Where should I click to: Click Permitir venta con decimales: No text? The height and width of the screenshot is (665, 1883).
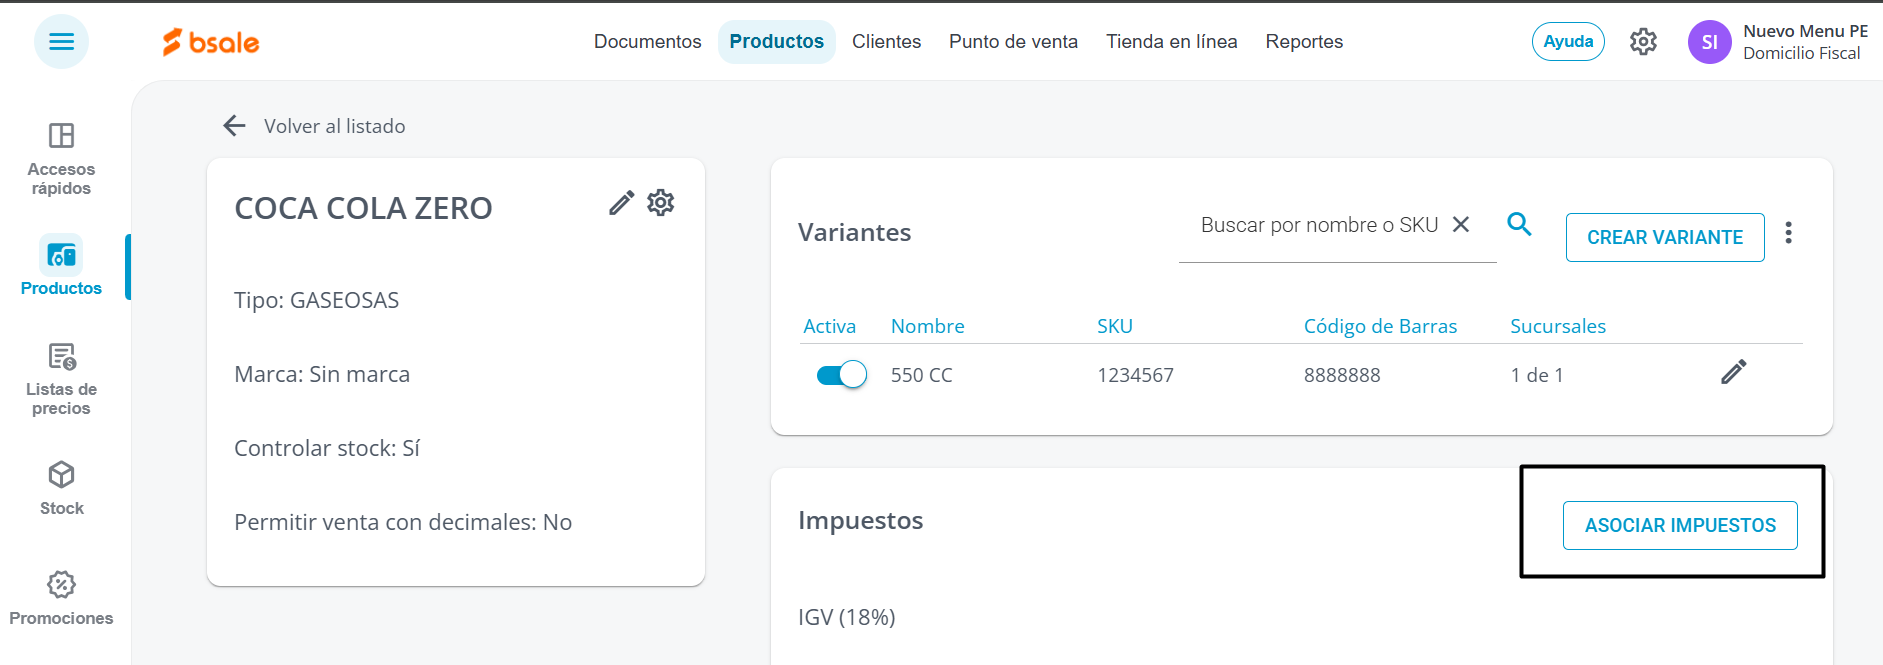coord(403,523)
